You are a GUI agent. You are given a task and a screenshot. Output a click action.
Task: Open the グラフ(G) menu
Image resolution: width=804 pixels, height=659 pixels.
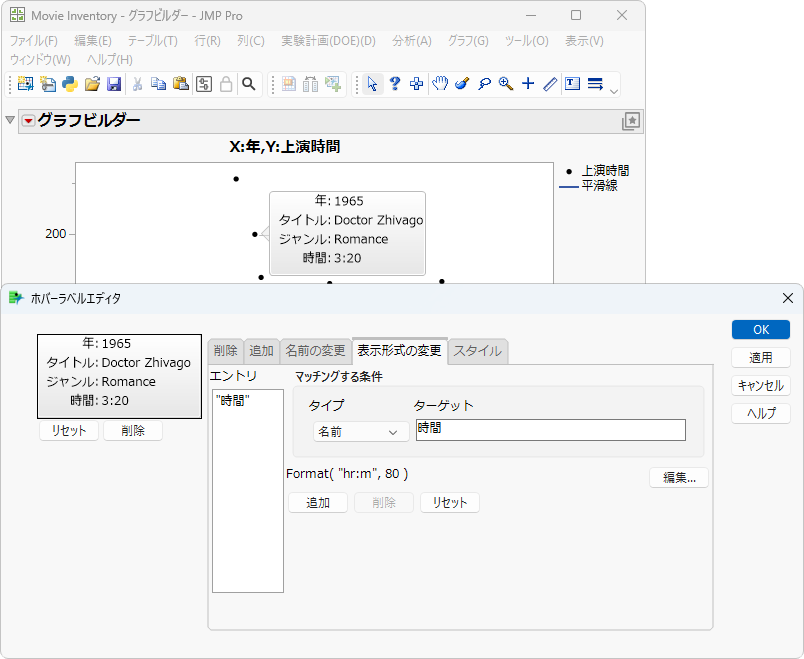(468, 41)
